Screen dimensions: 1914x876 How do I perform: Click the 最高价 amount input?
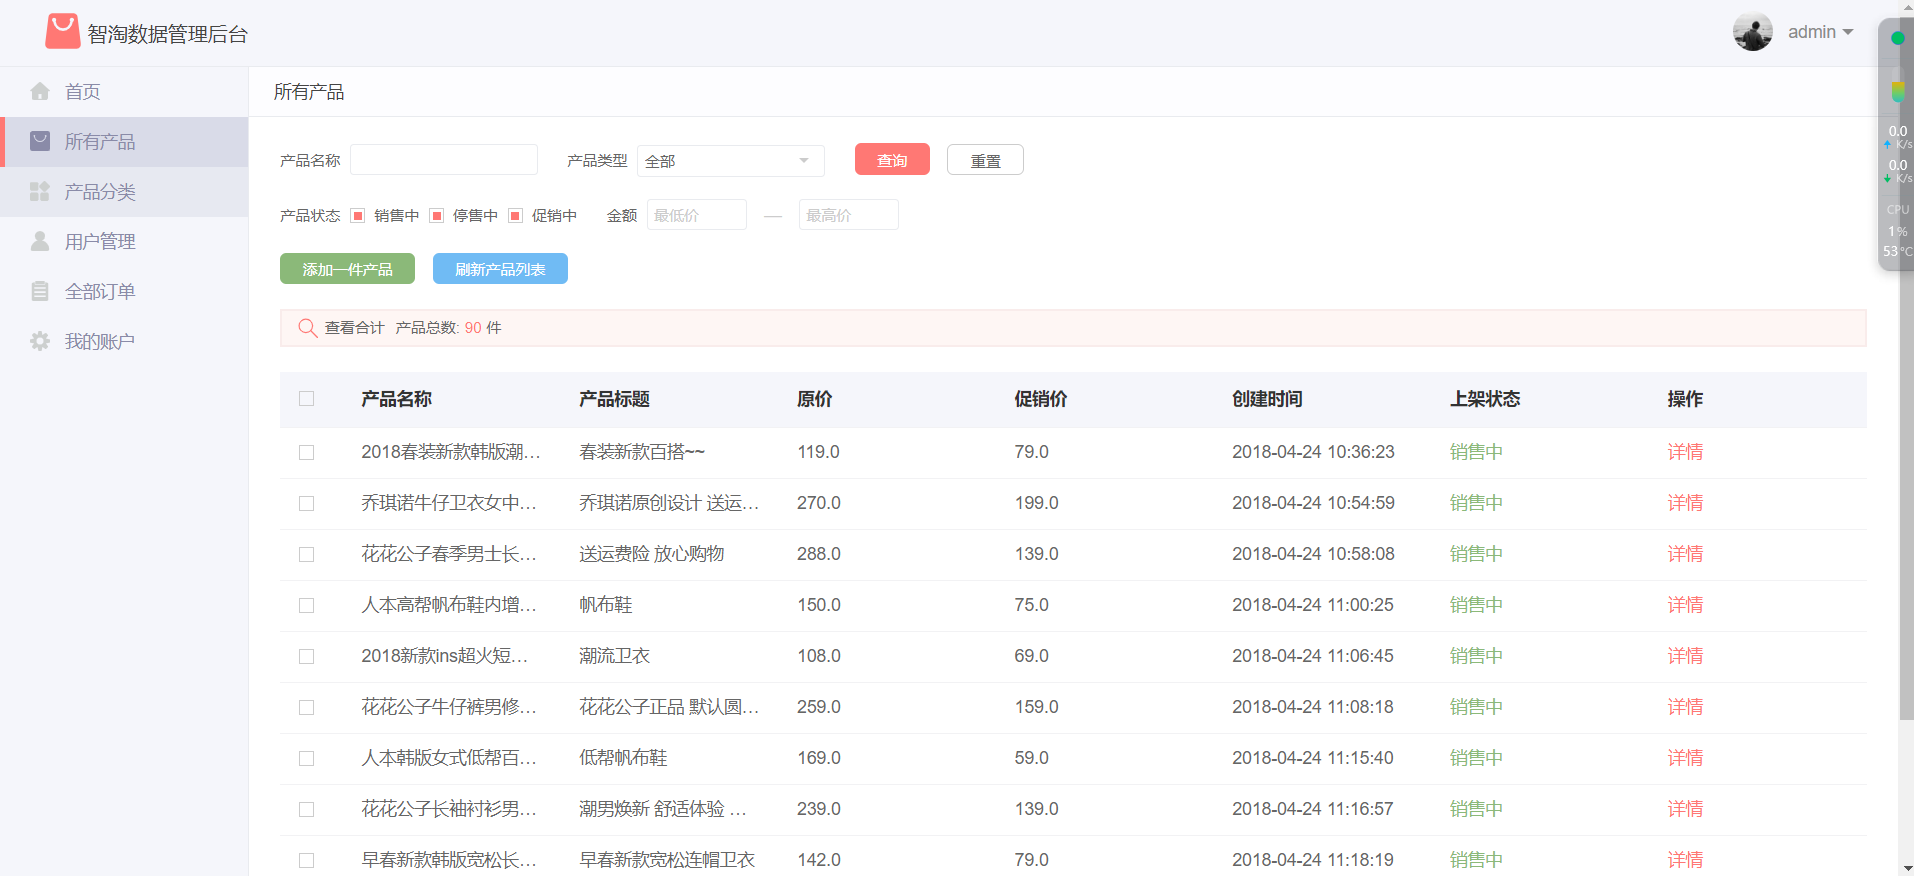(x=849, y=215)
